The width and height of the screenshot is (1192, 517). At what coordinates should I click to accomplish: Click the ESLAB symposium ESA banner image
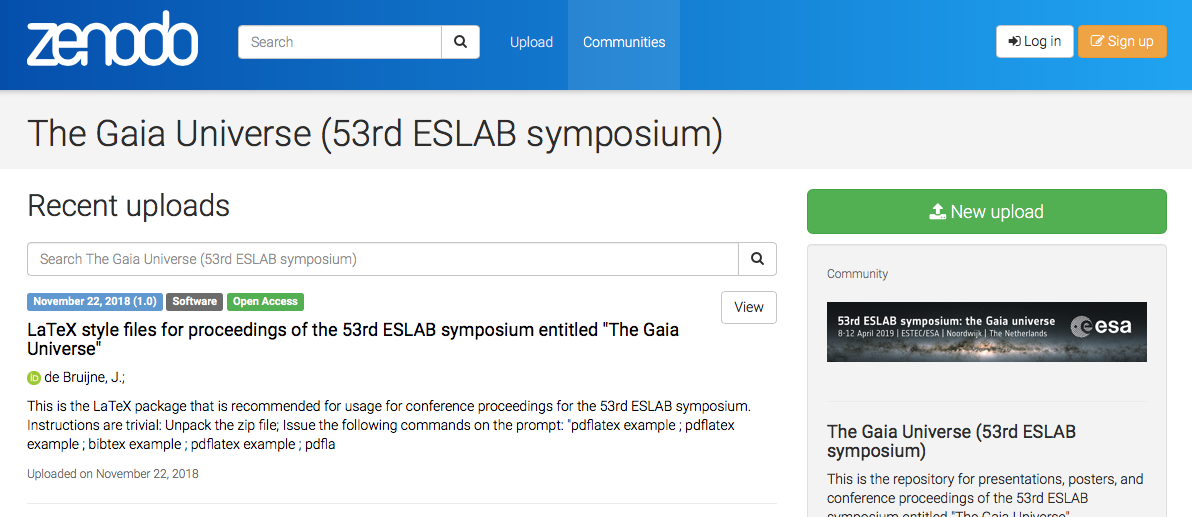pos(987,331)
